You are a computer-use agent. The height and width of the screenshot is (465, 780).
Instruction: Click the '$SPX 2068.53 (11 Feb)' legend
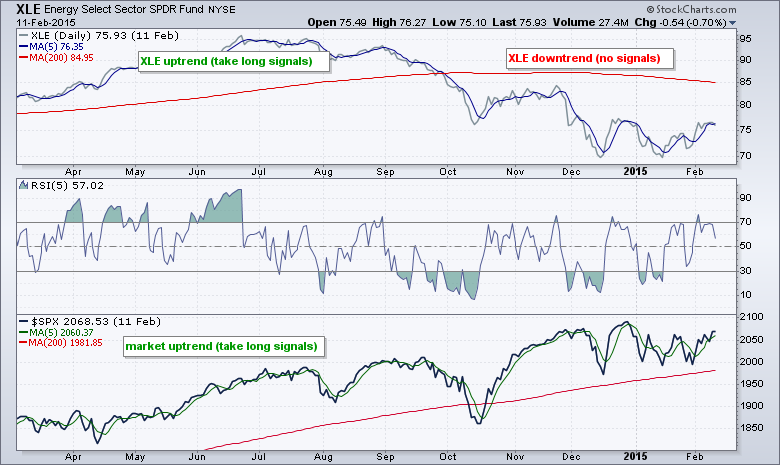pos(90,322)
